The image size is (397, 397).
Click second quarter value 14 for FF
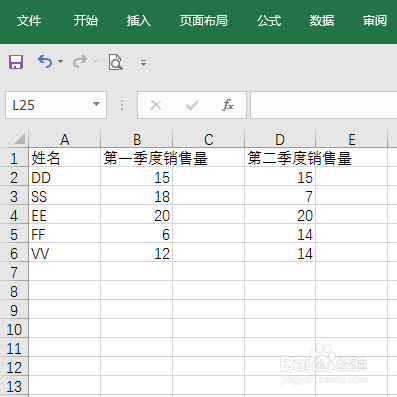(x=280, y=234)
